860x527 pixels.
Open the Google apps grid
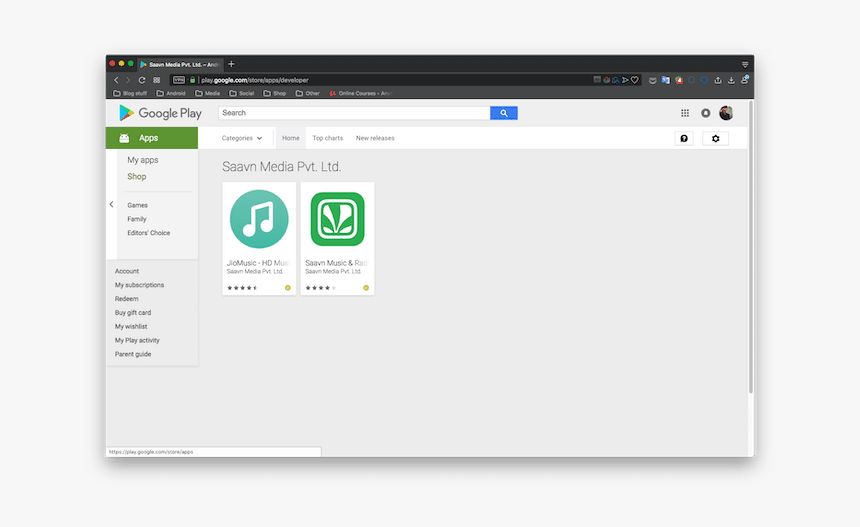685,113
